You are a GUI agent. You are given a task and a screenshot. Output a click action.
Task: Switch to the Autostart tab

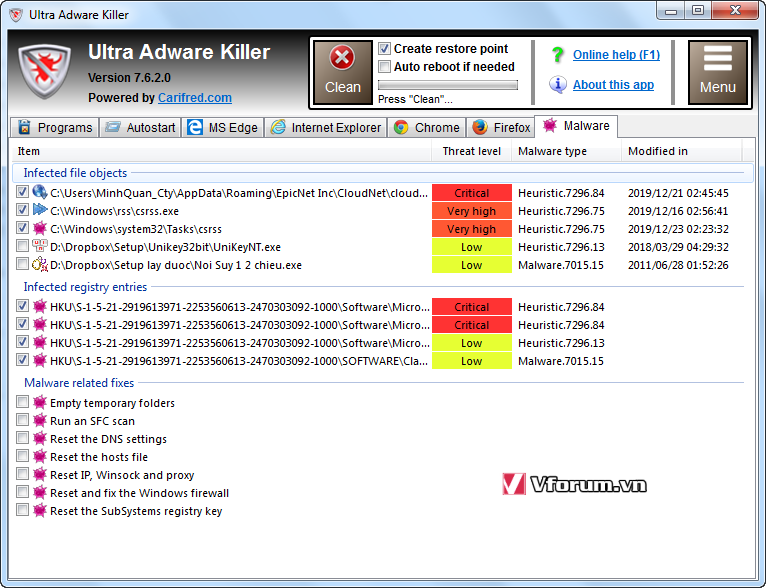pos(140,127)
